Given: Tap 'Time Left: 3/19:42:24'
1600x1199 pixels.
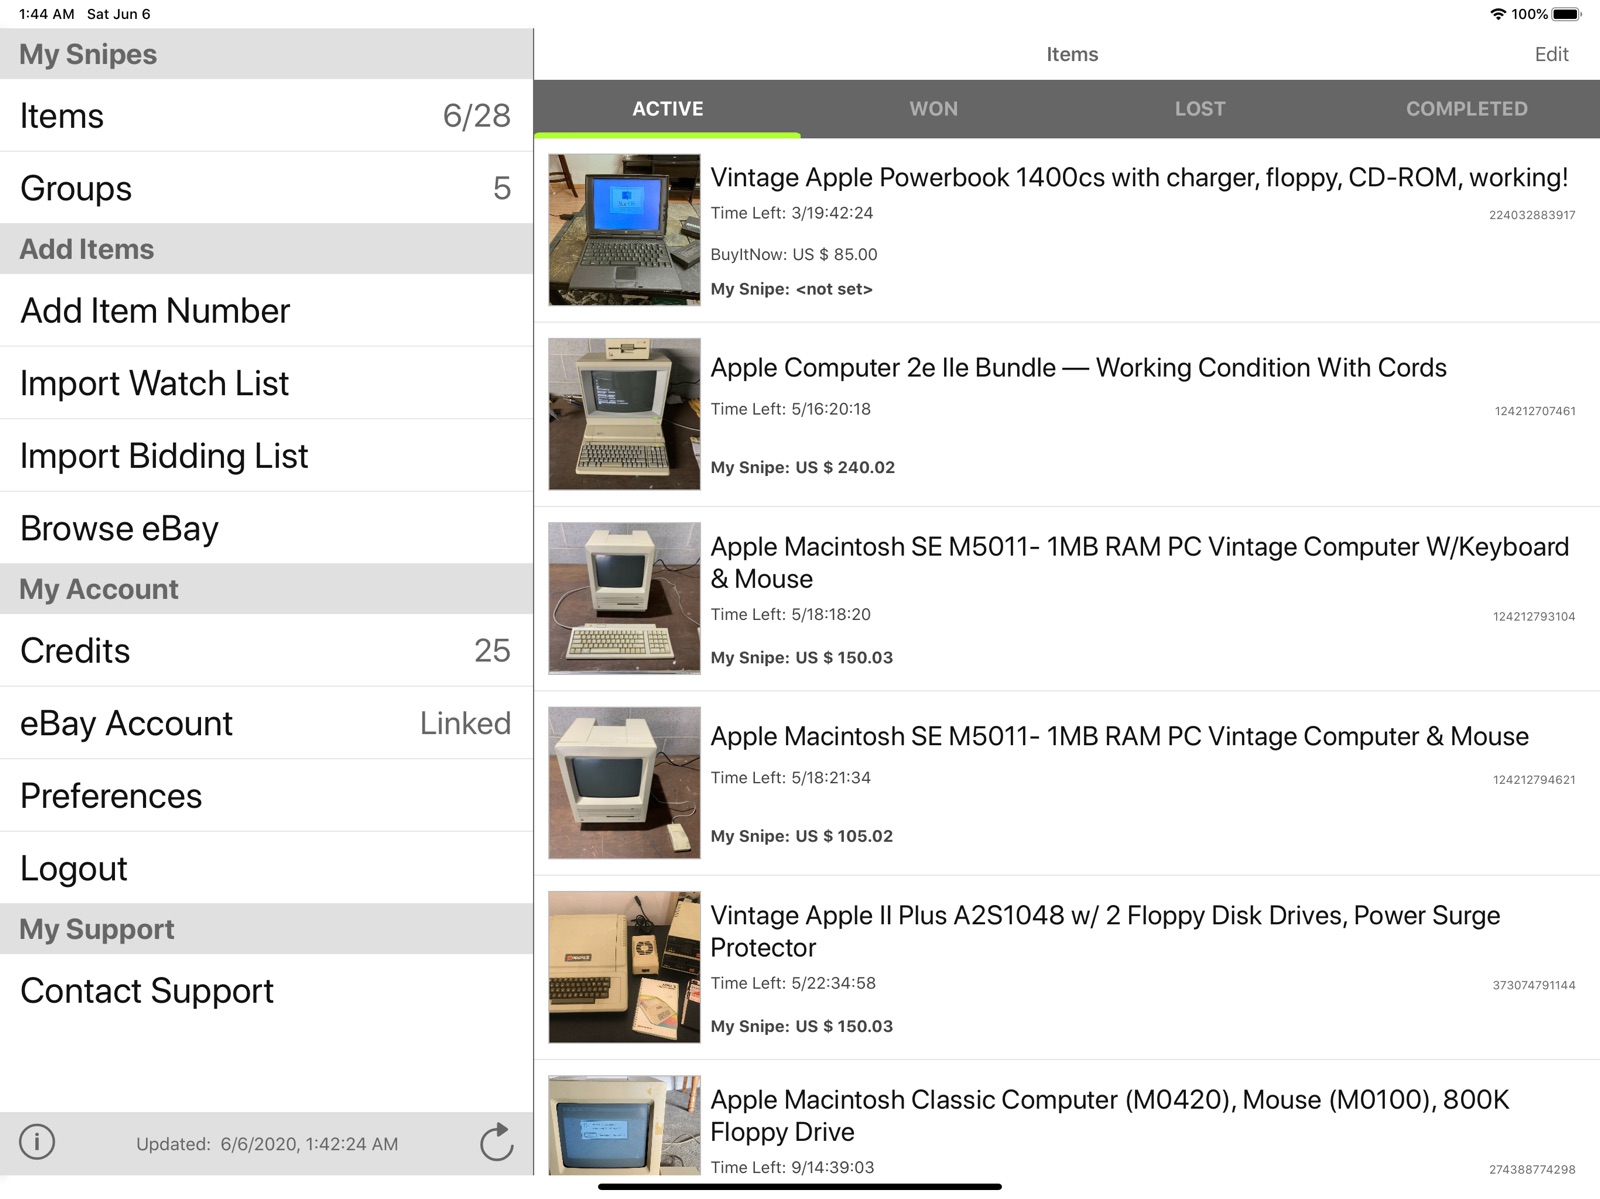Looking at the screenshot, I should [x=791, y=213].
